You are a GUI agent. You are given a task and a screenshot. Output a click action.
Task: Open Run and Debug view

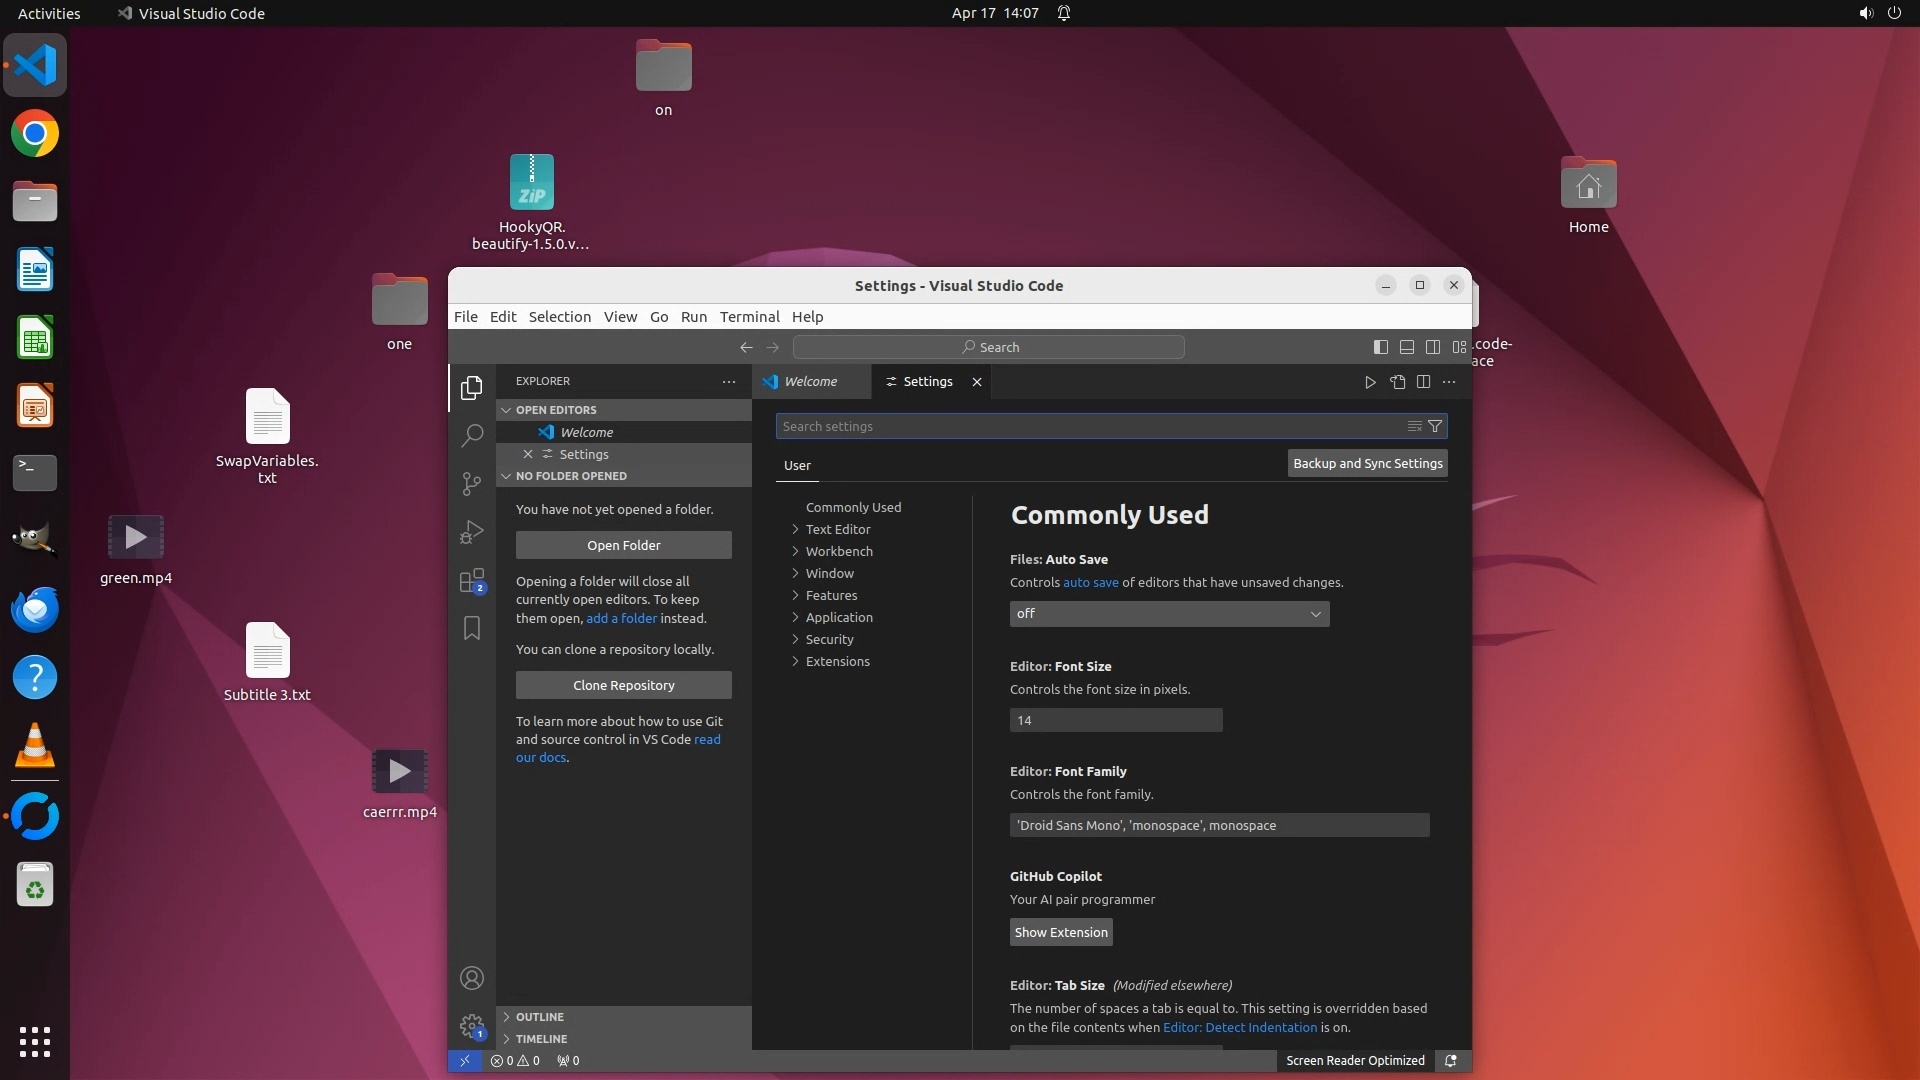472,532
